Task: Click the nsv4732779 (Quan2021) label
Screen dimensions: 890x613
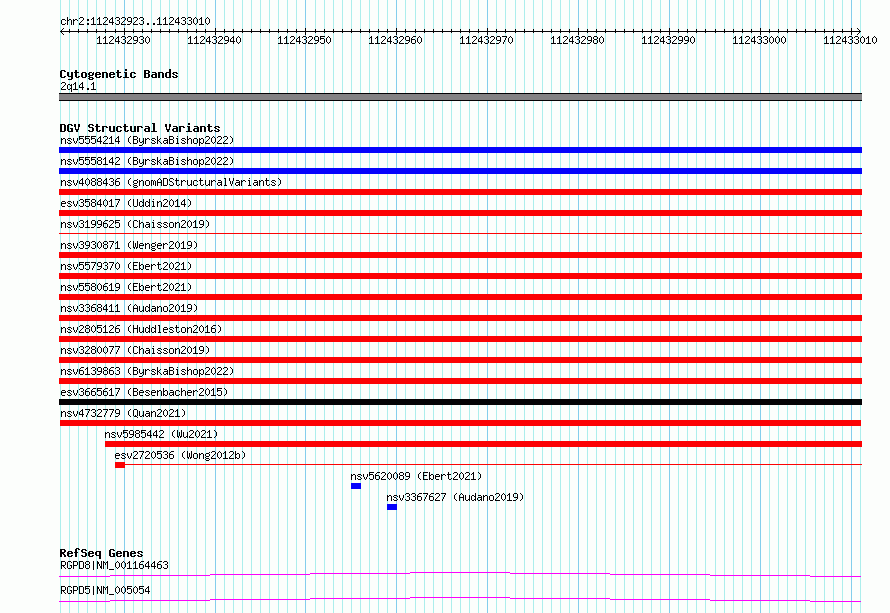Action: pyautogui.click(x=123, y=413)
